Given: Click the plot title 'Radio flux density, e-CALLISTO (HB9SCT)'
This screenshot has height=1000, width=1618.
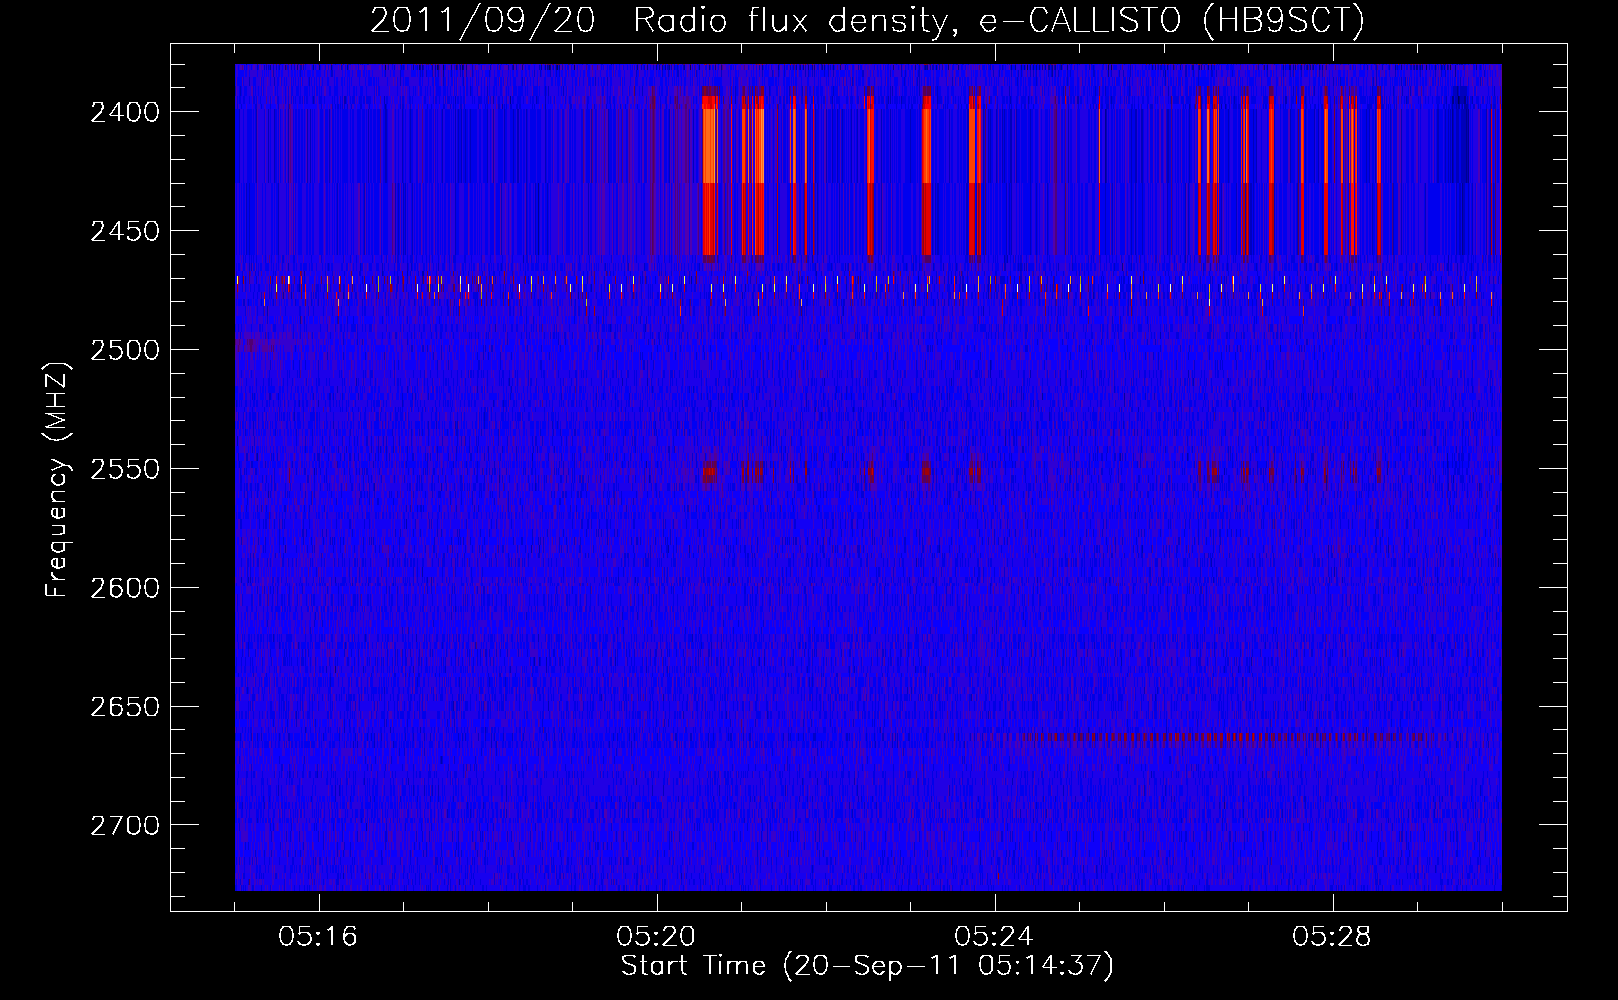Looking at the screenshot, I should click(x=999, y=20).
